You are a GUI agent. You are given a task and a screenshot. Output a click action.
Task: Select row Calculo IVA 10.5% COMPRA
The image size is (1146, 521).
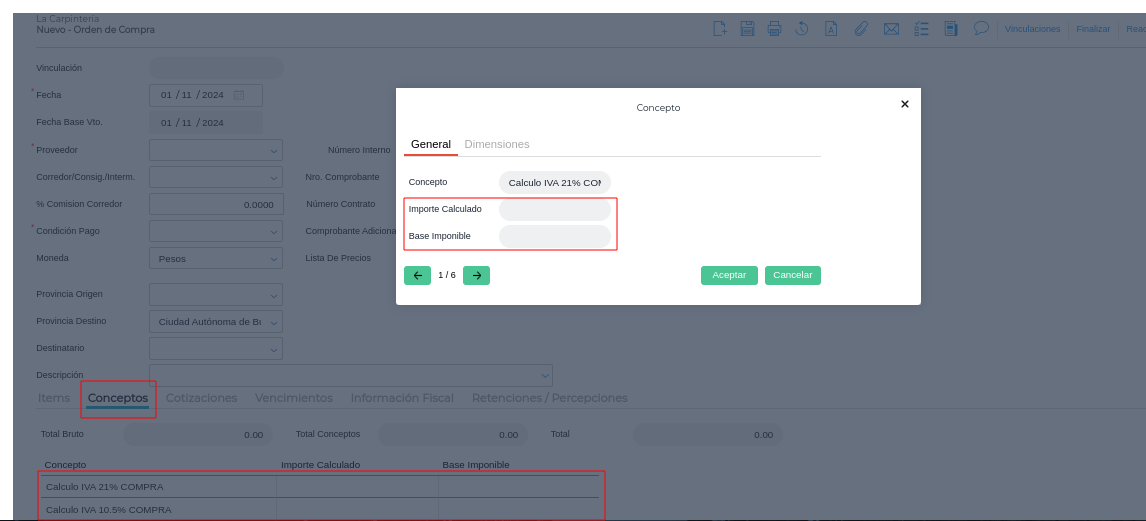click(319, 509)
